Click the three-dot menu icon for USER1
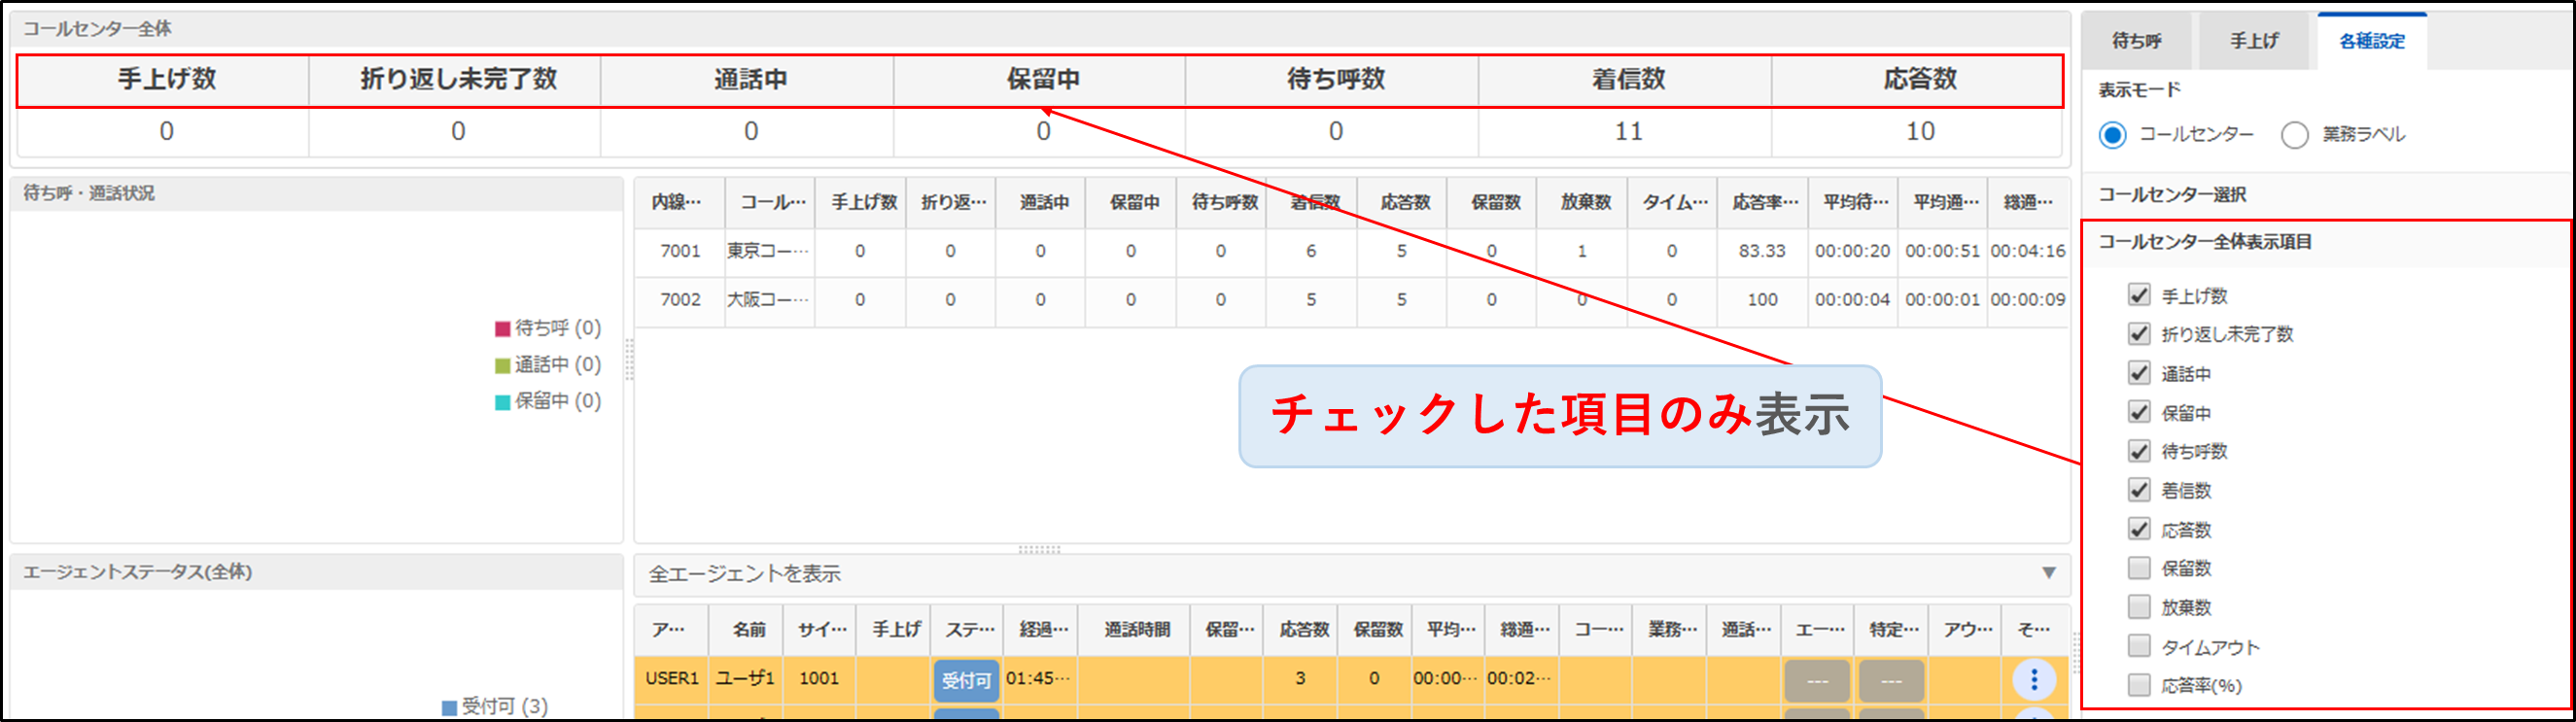Image resolution: width=2576 pixels, height=722 pixels. click(x=2033, y=680)
